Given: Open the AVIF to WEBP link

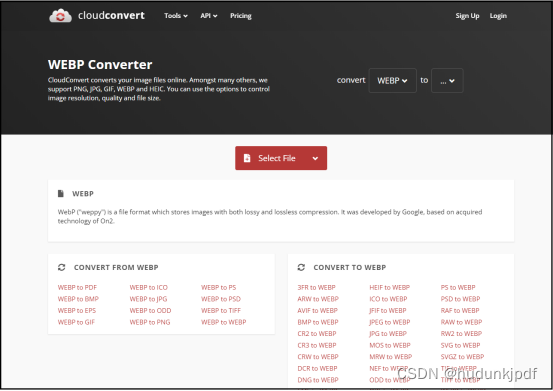Looking at the screenshot, I should point(318,311).
